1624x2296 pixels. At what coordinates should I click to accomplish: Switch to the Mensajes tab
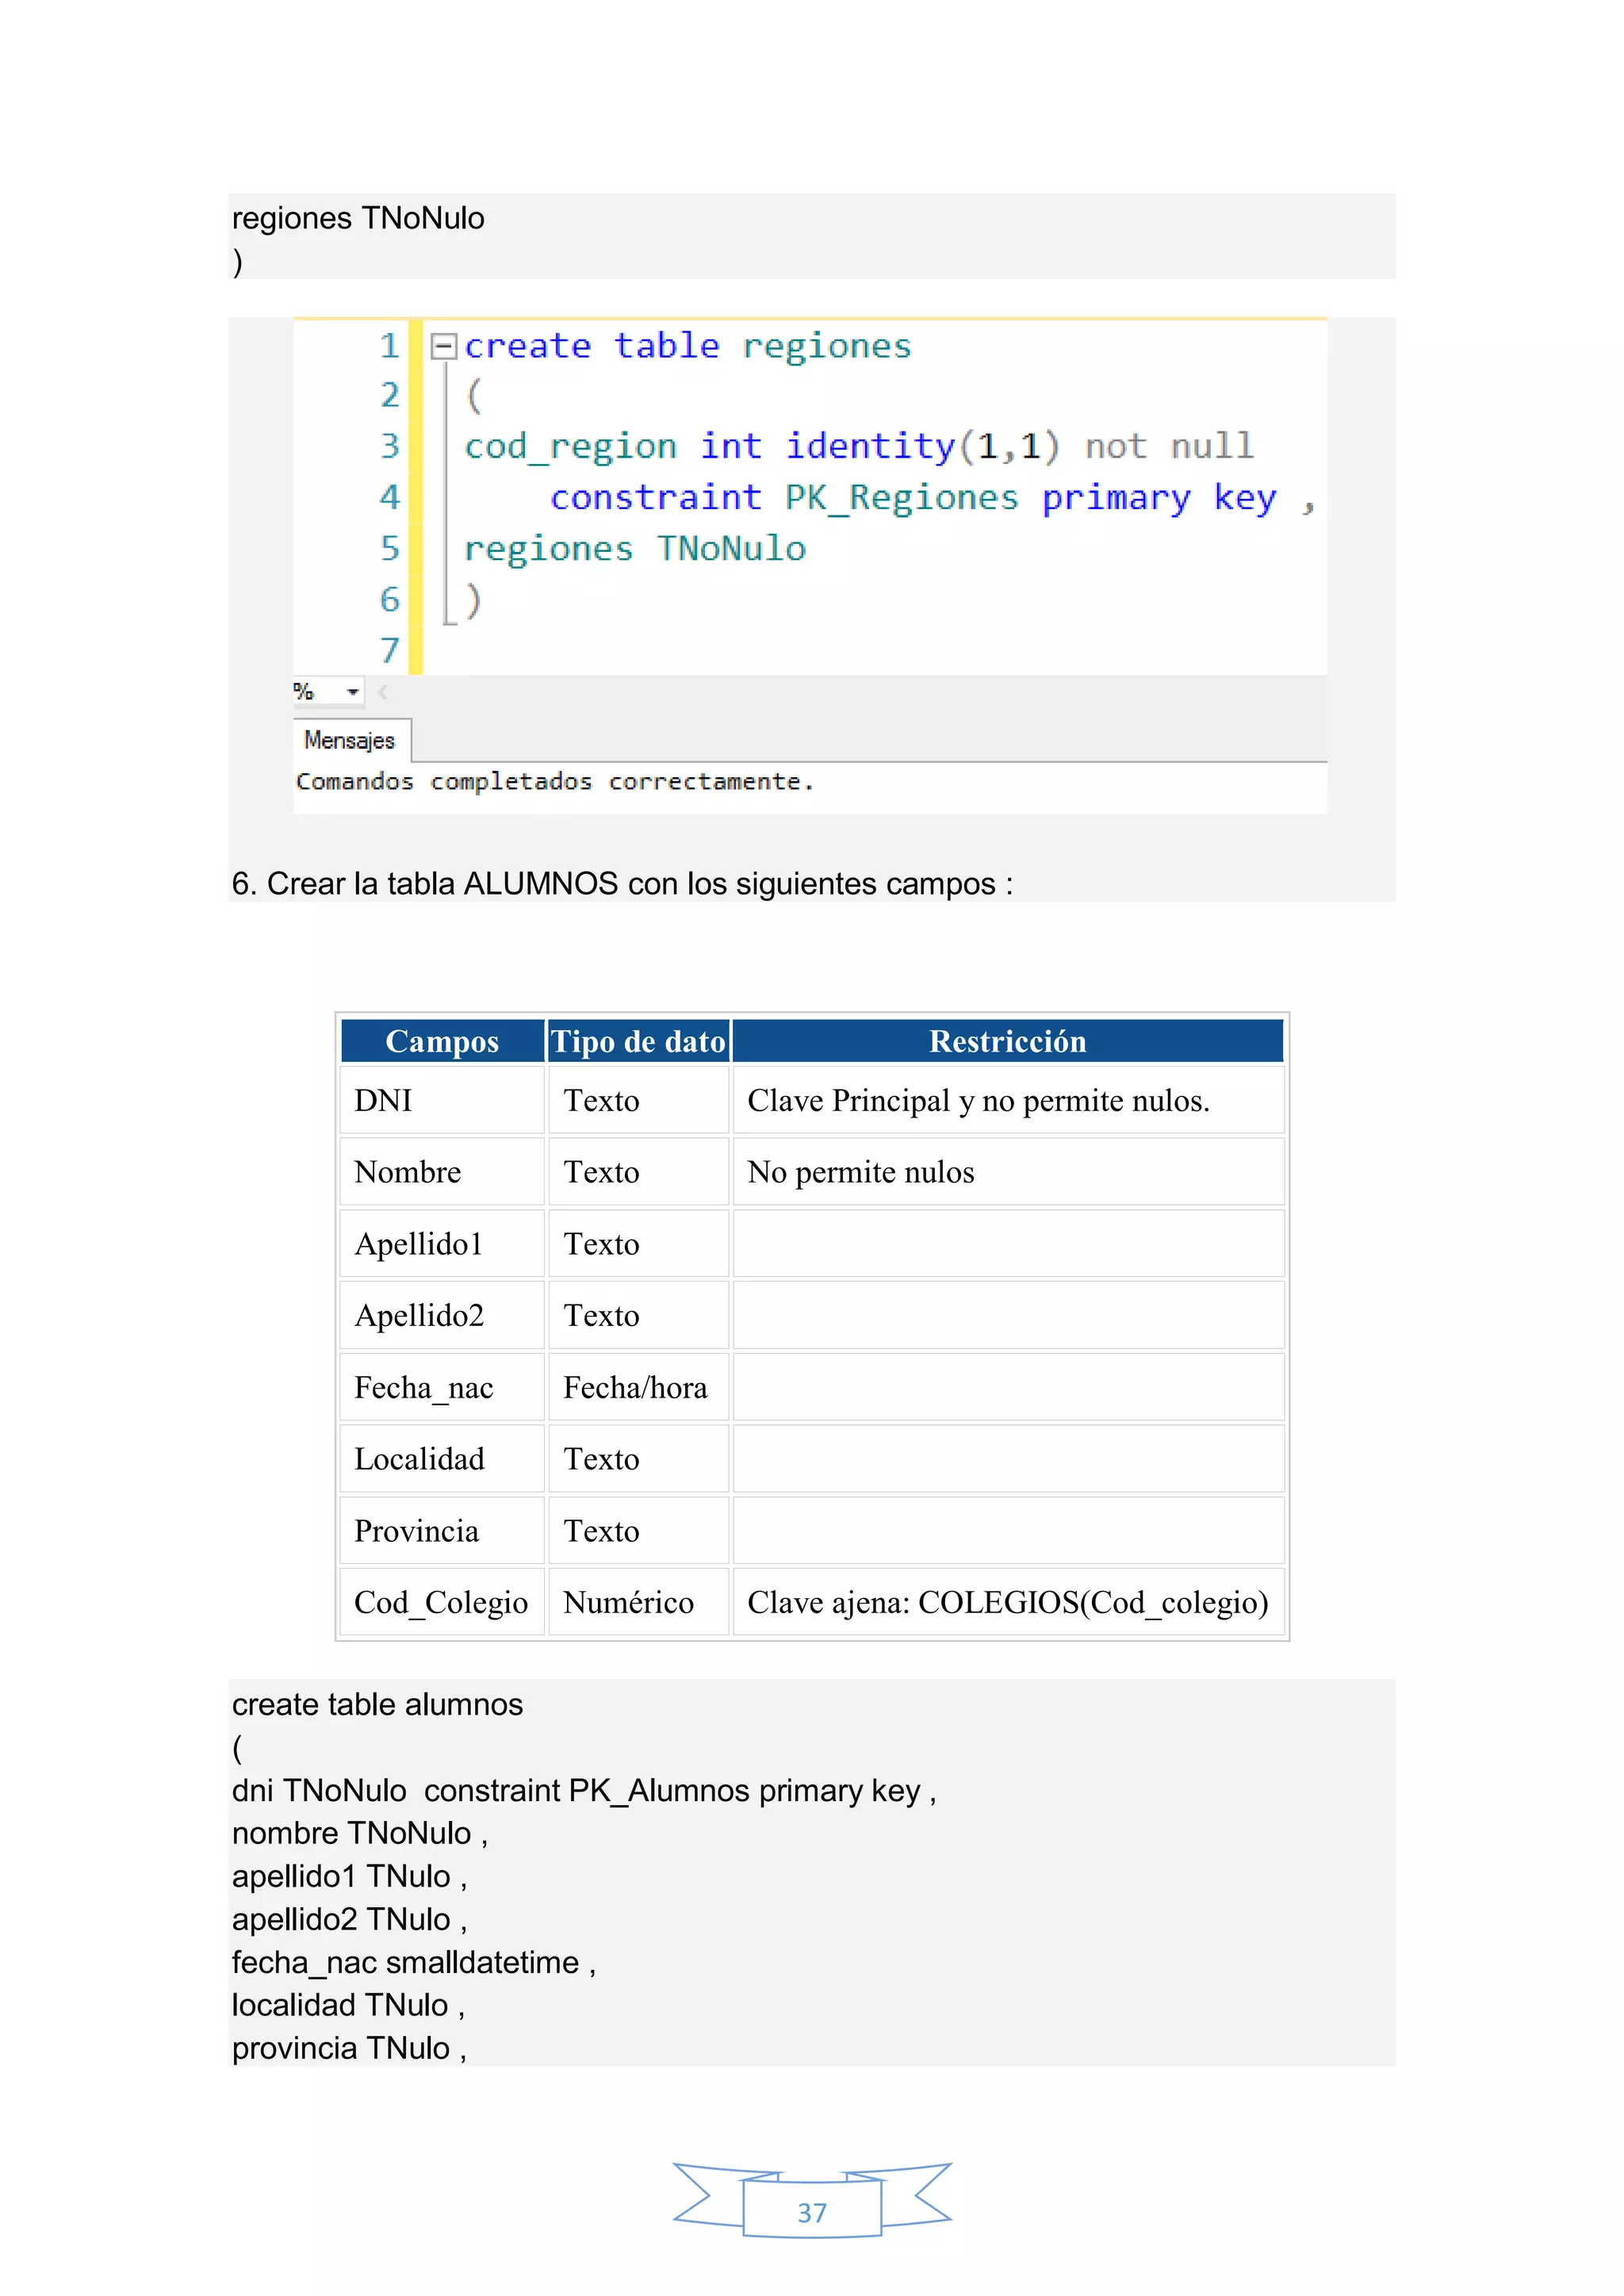(x=350, y=741)
